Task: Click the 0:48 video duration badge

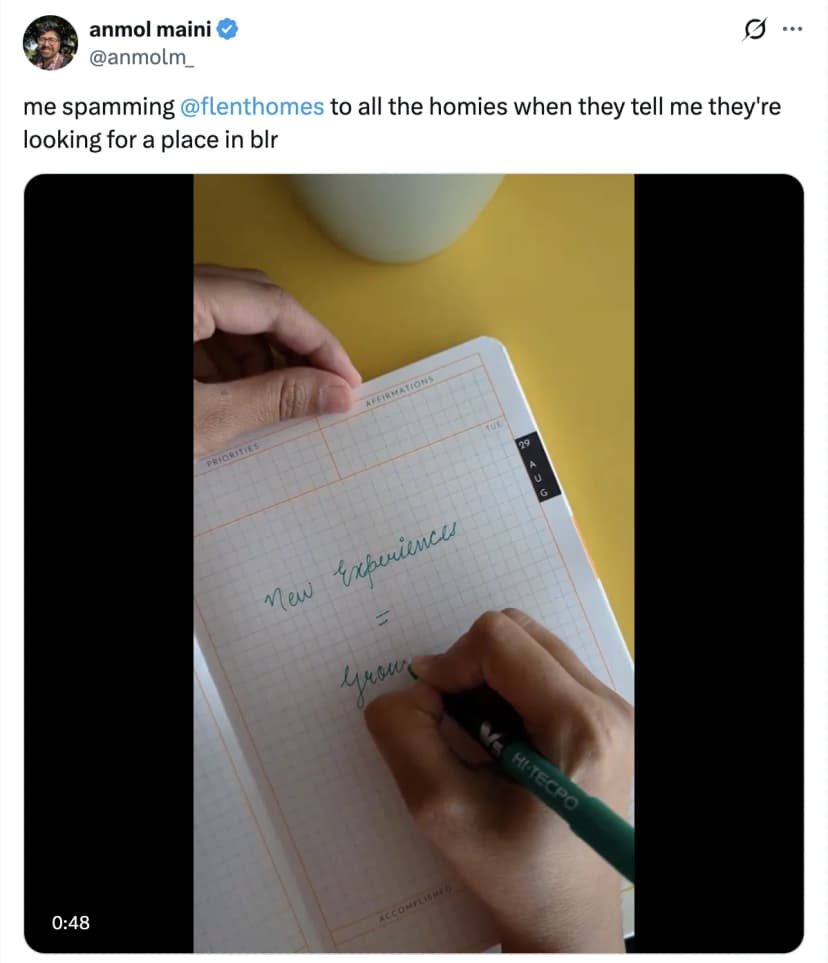Action: coord(70,922)
